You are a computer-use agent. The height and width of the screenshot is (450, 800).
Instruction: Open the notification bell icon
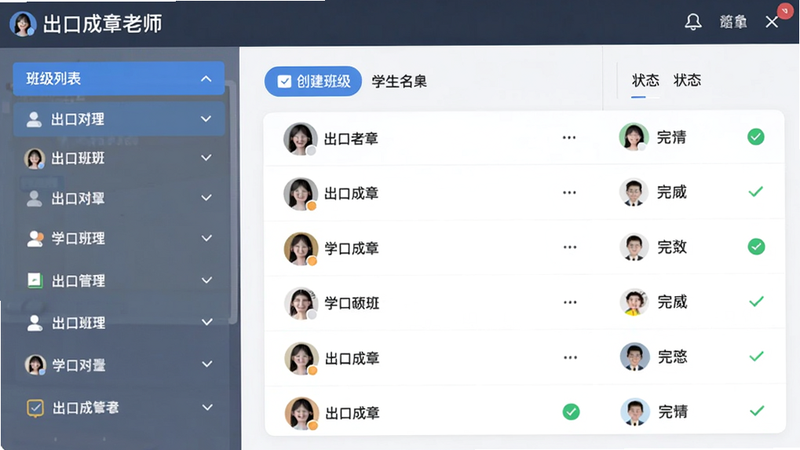click(693, 22)
